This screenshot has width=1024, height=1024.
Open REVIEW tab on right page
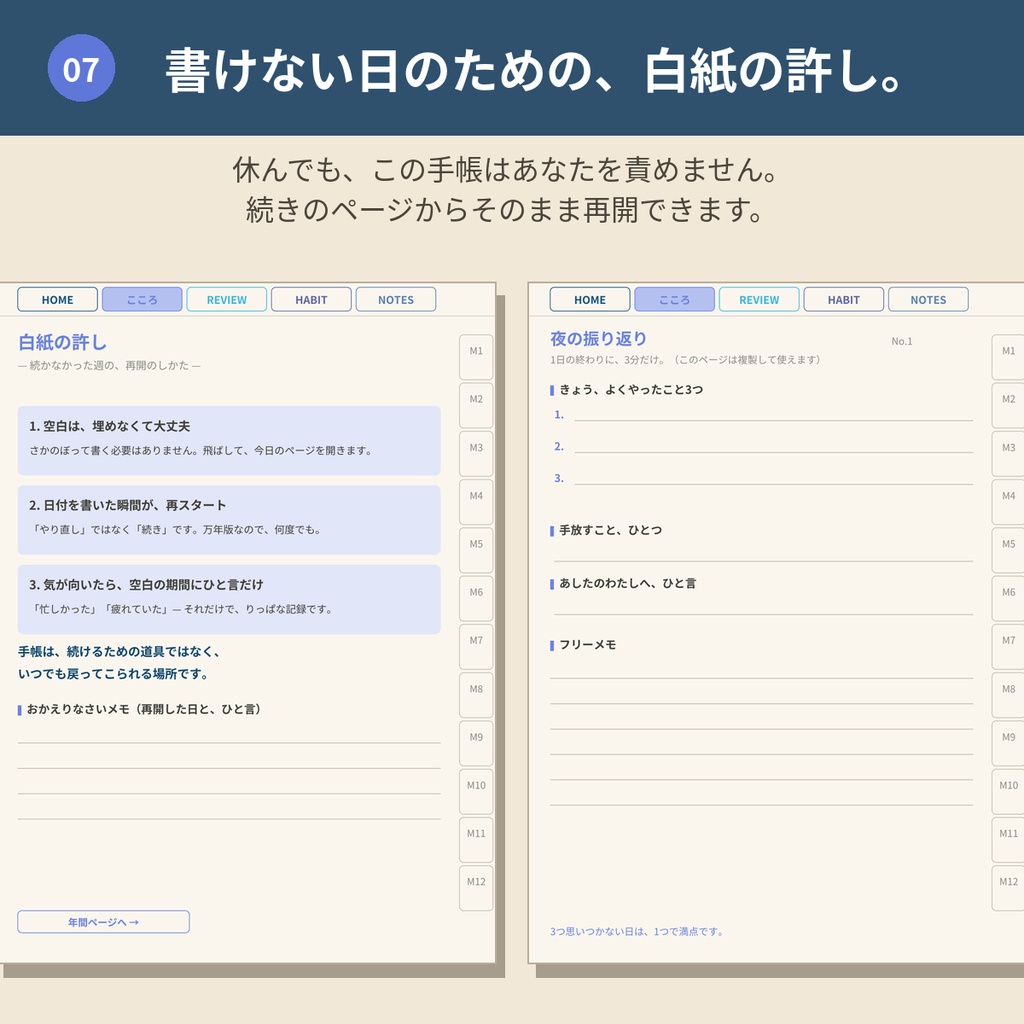click(759, 300)
